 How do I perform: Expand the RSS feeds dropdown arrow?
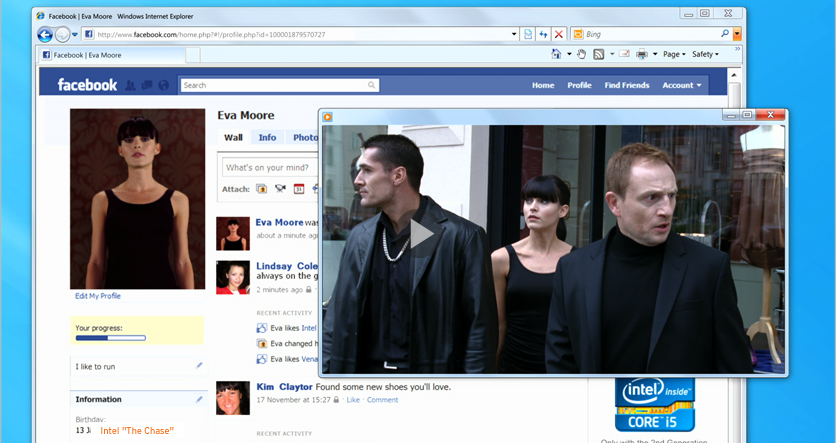coord(612,54)
